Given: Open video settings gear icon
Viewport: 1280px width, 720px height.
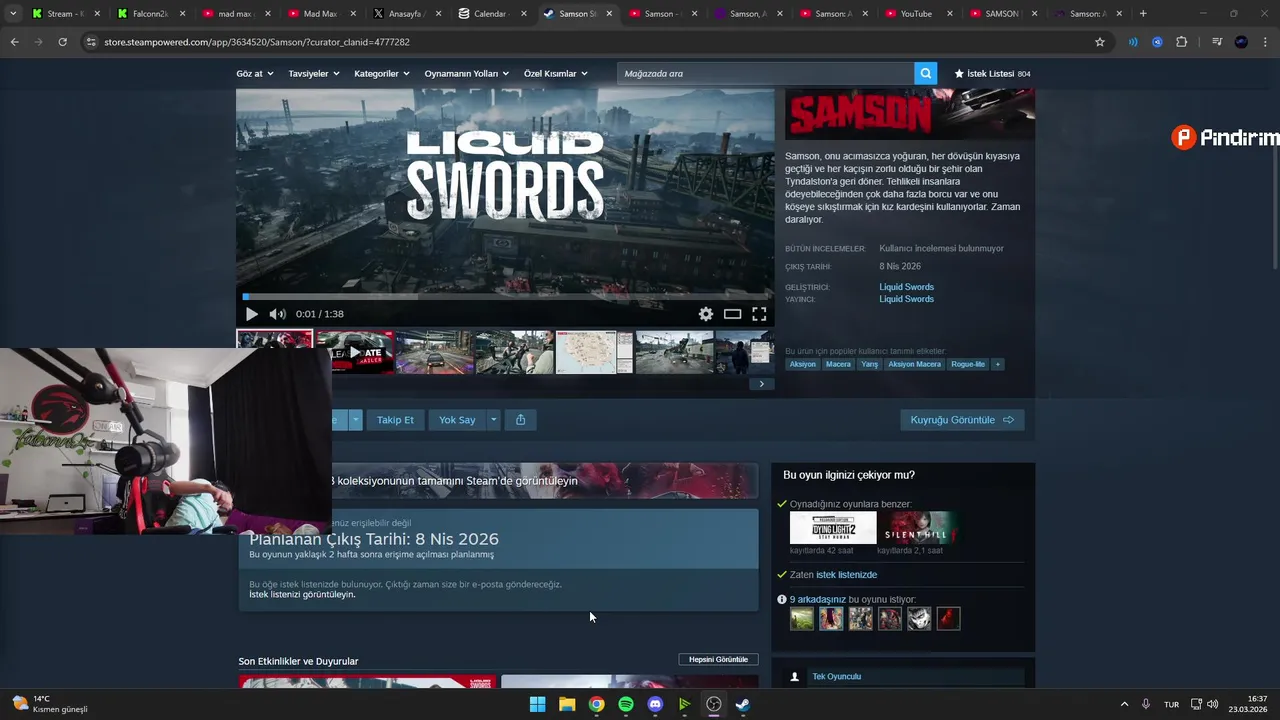Looking at the screenshot, I should [706, 314].
